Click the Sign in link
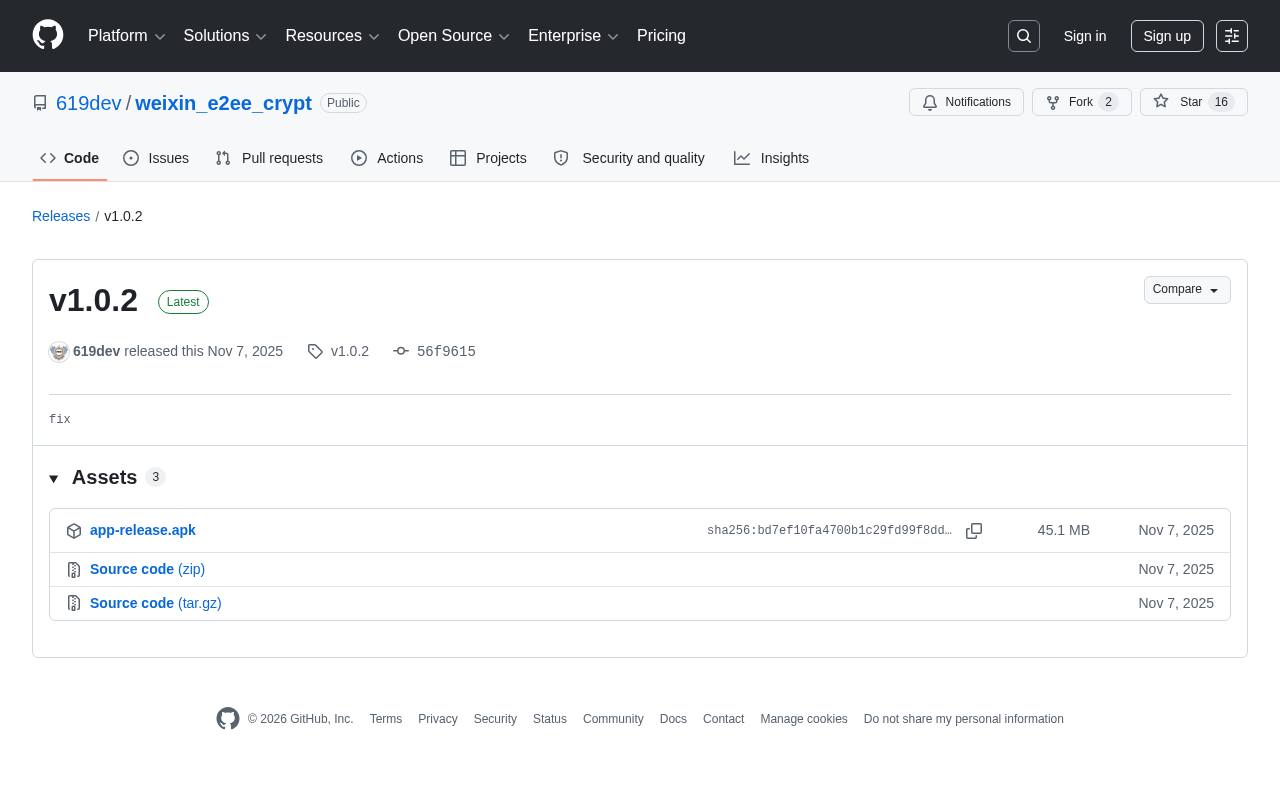This screenshot has height=800, width=1280. pyautogui.click(x=1085, y=36)
